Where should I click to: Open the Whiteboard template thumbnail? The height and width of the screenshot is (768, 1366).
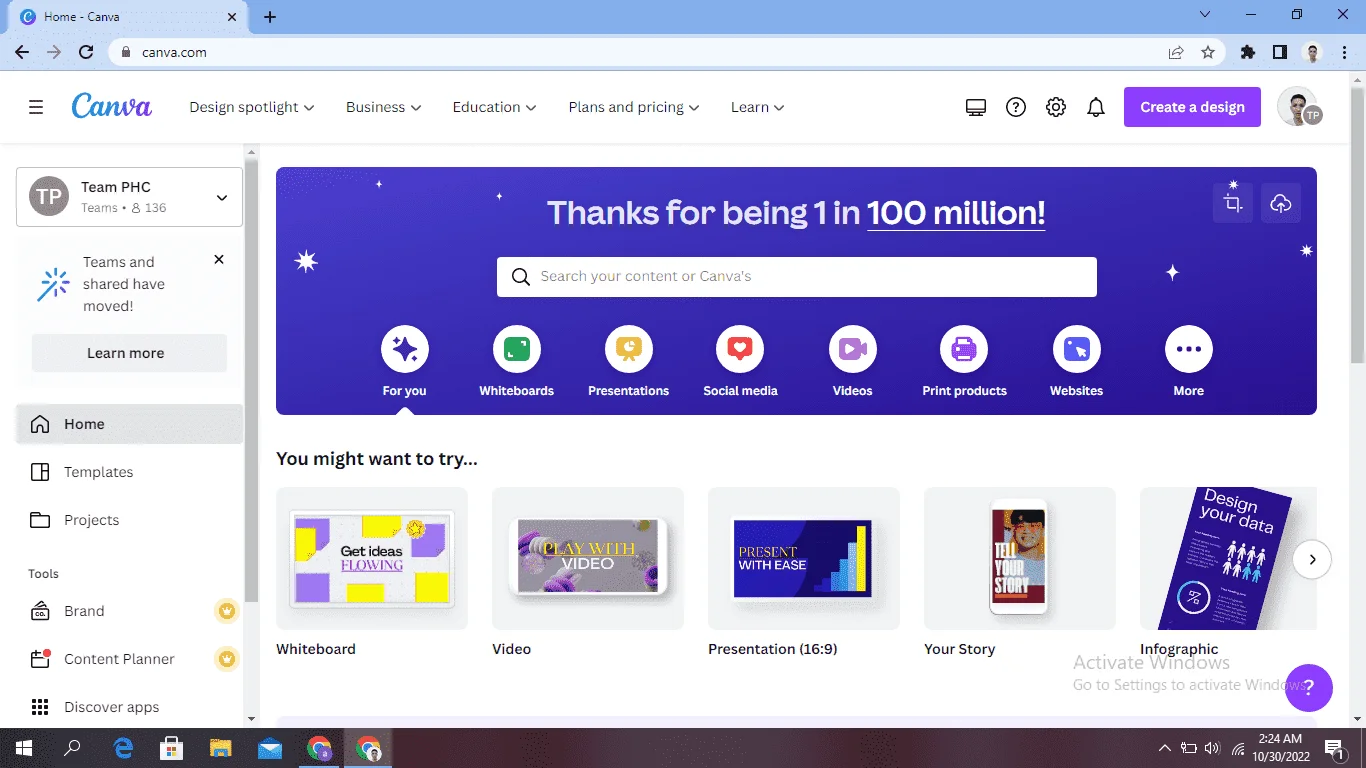372,558
